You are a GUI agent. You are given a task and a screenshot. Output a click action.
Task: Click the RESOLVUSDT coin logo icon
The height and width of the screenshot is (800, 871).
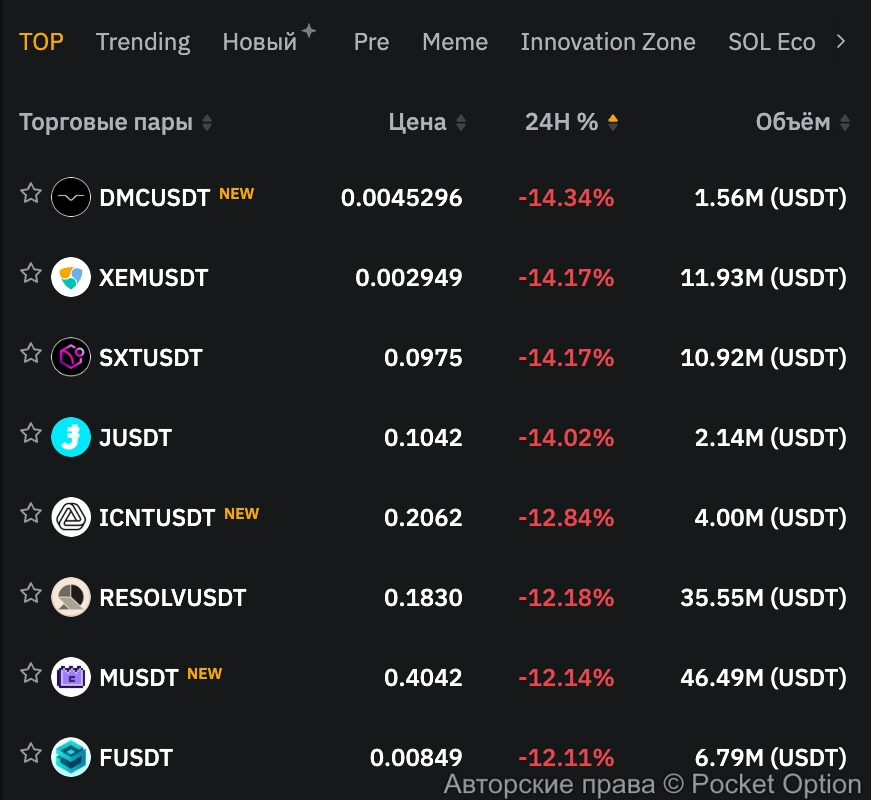coord(71,597)
